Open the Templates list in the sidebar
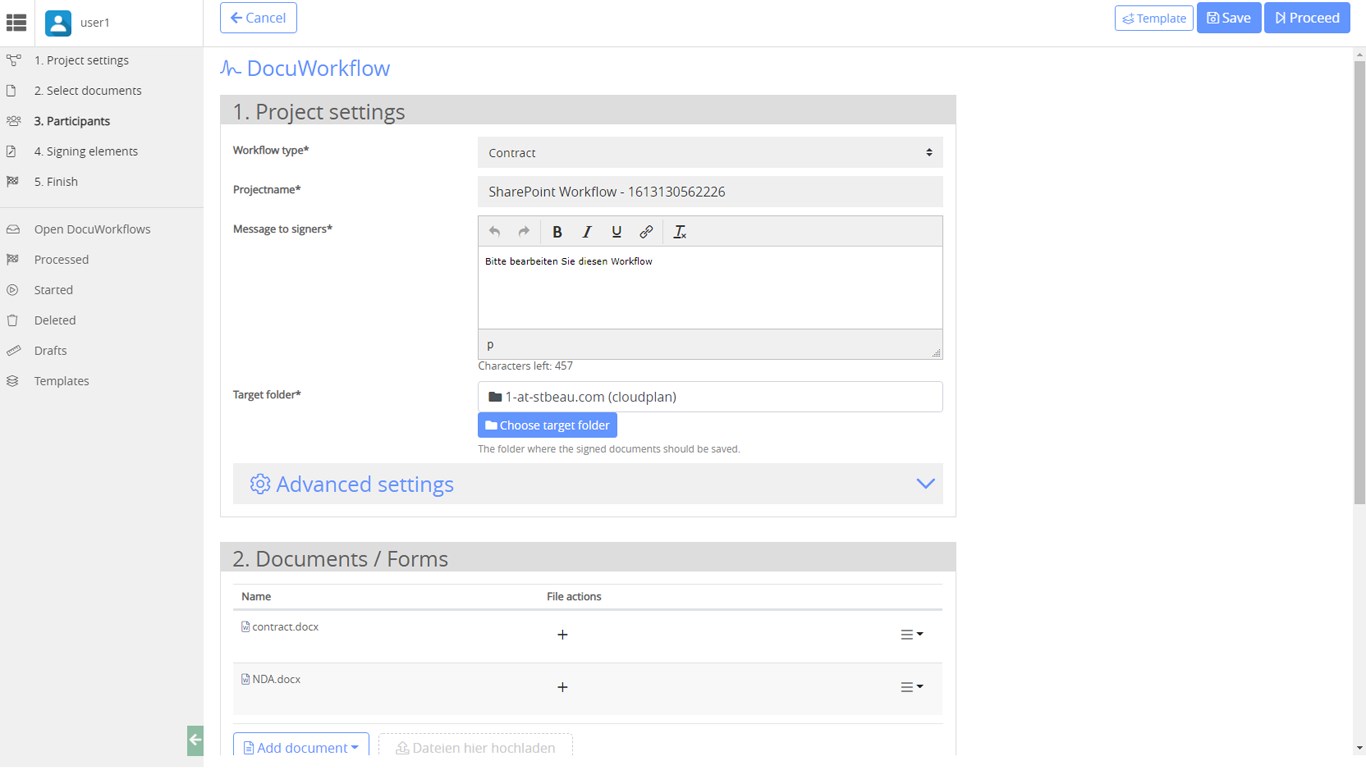 (61, 381)
